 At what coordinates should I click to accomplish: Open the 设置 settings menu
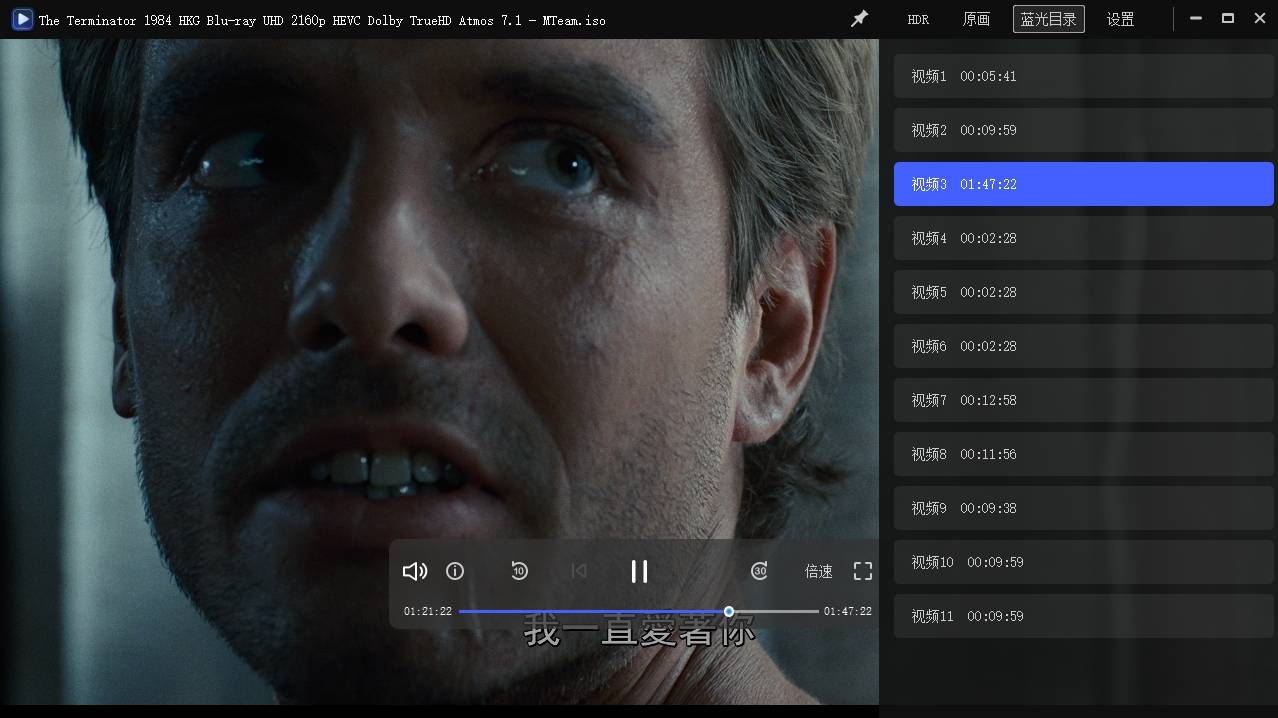[x=1120, y=19]
